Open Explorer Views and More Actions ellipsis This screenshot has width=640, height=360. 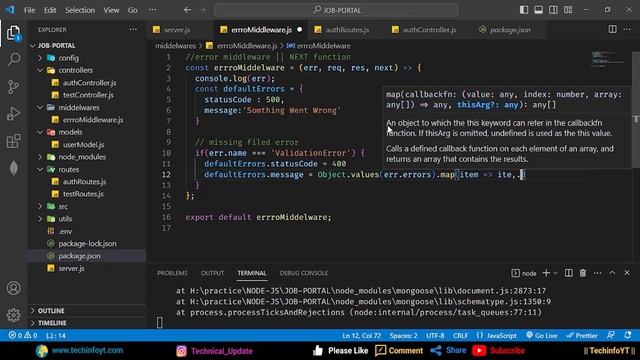[x=133, y=29]
